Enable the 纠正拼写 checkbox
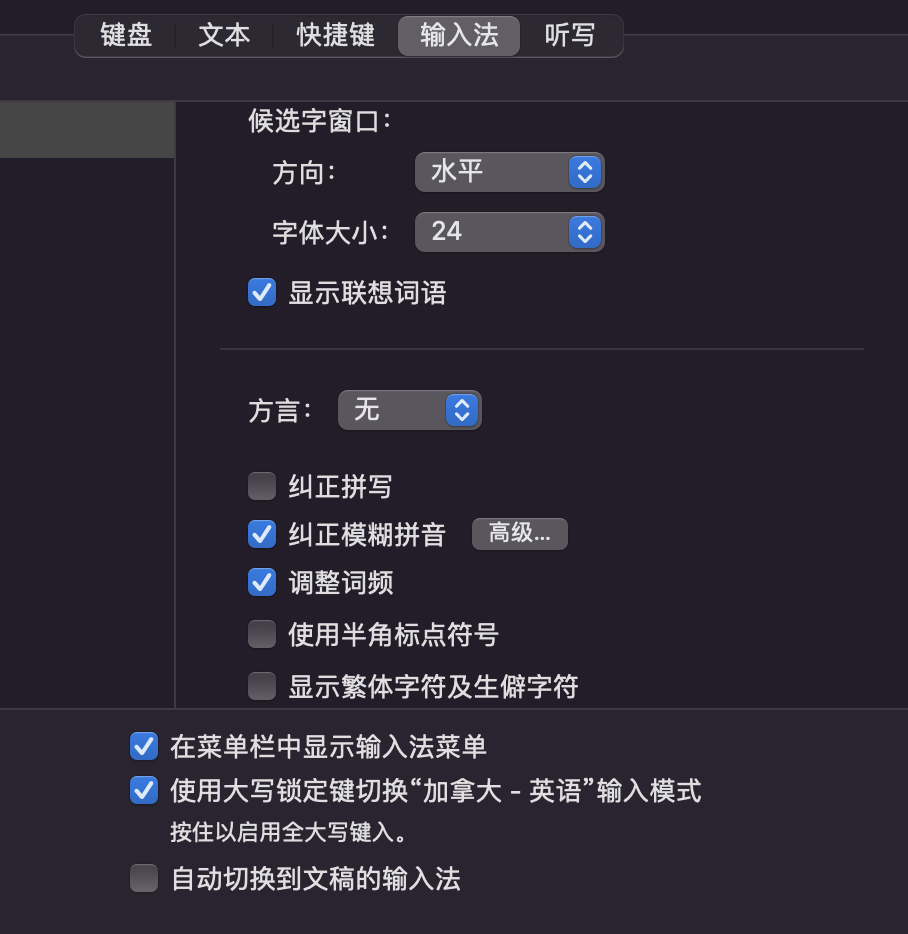This screenshot has width=908, height=934. (262, 487)
